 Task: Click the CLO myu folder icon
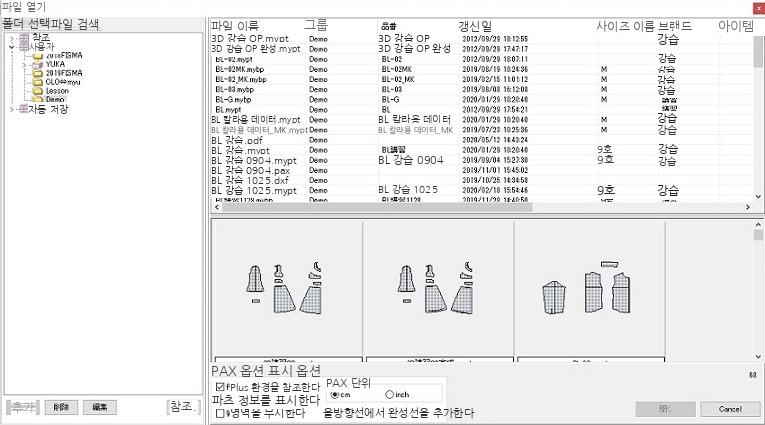[x=38, y=82]
